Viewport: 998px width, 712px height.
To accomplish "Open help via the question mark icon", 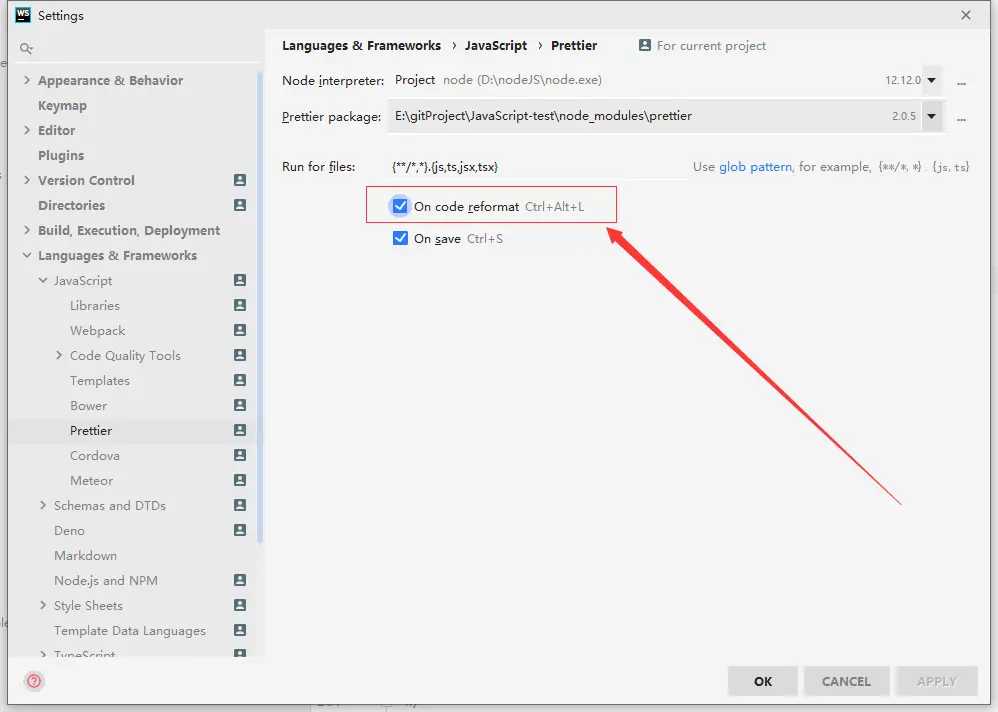I will pos(34,681).
